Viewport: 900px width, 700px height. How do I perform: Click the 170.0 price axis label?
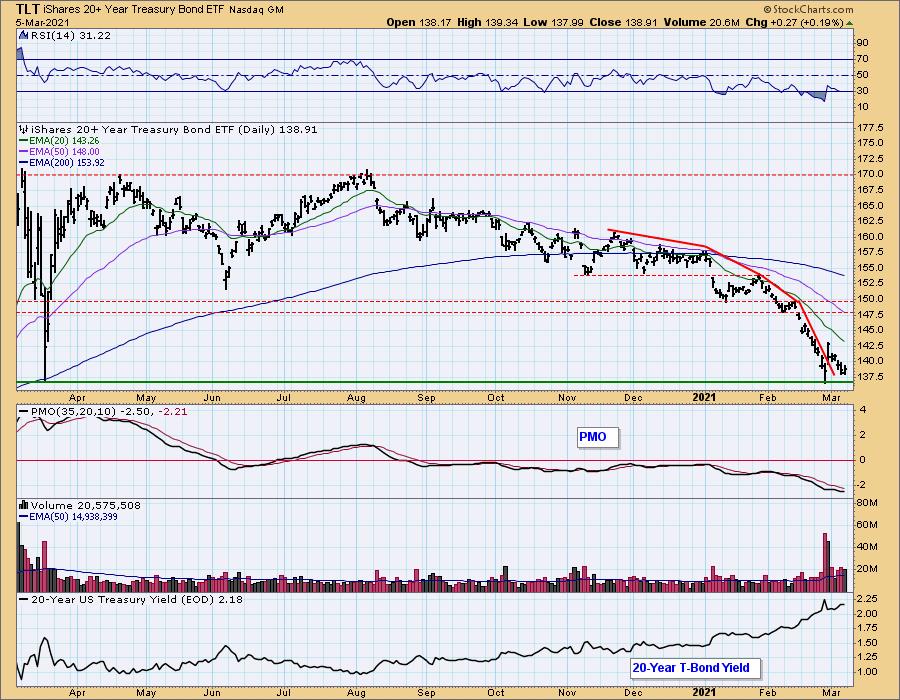(870, 174)
